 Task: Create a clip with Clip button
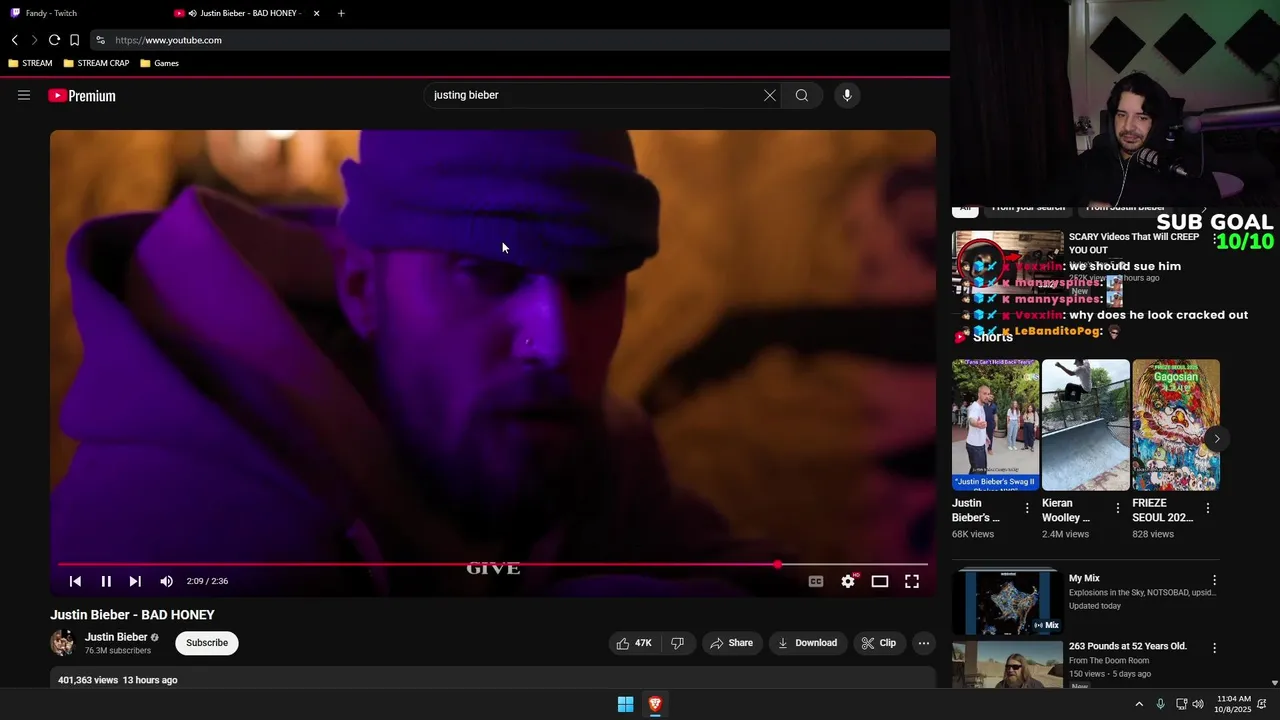click(879, 643)
